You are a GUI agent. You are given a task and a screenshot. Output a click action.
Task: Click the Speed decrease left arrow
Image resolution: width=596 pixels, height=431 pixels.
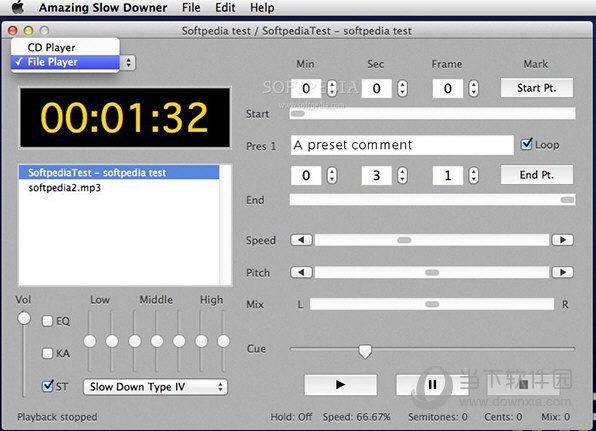tap(301, 240)
